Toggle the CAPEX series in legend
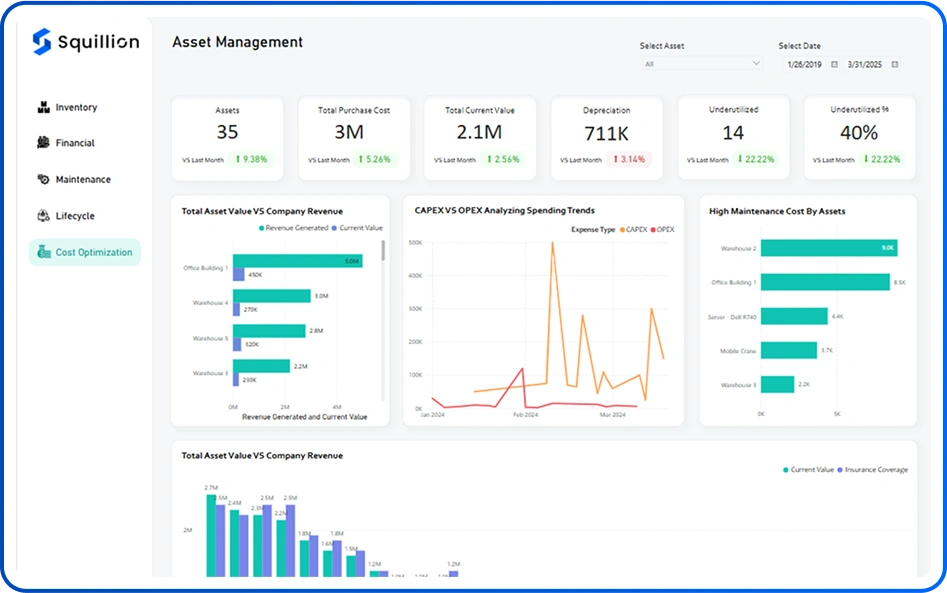This screenshot has width=947, height=593. [x=632, y=229]
